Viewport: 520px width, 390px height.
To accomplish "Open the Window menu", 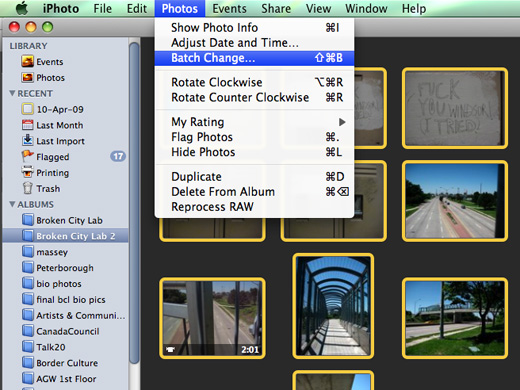I will (366, 8).
